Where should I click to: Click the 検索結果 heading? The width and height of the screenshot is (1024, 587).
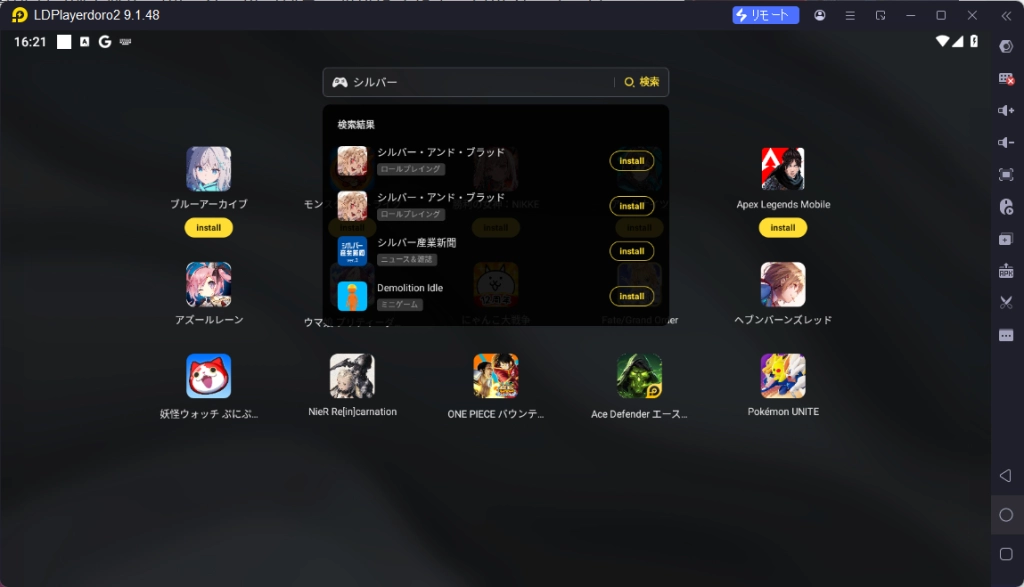click(x=356, y=125)
